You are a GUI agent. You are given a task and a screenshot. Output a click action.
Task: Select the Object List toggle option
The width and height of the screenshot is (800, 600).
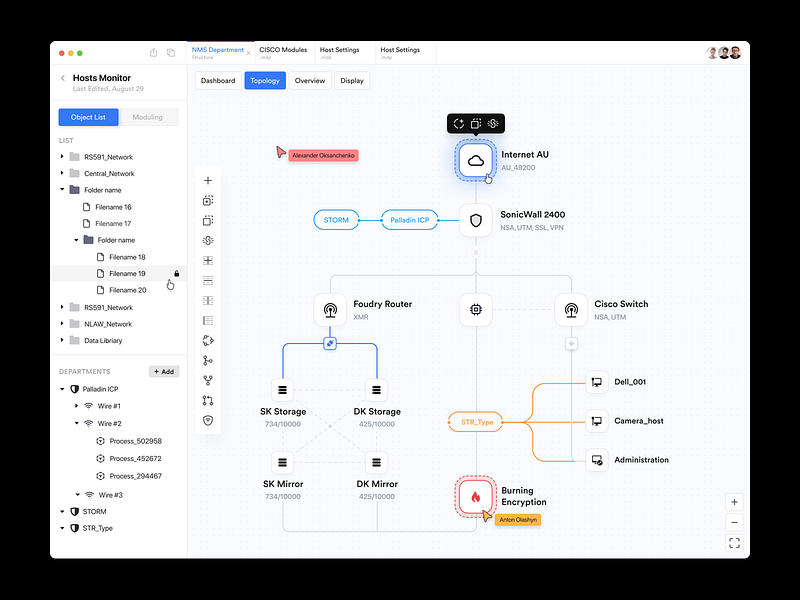click(x=88, y=117)
